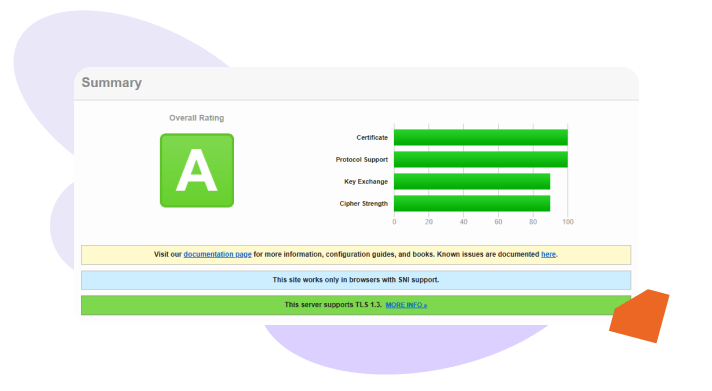Click the SNI support notice text
The image size is (712, 391).
pos(356,280)
